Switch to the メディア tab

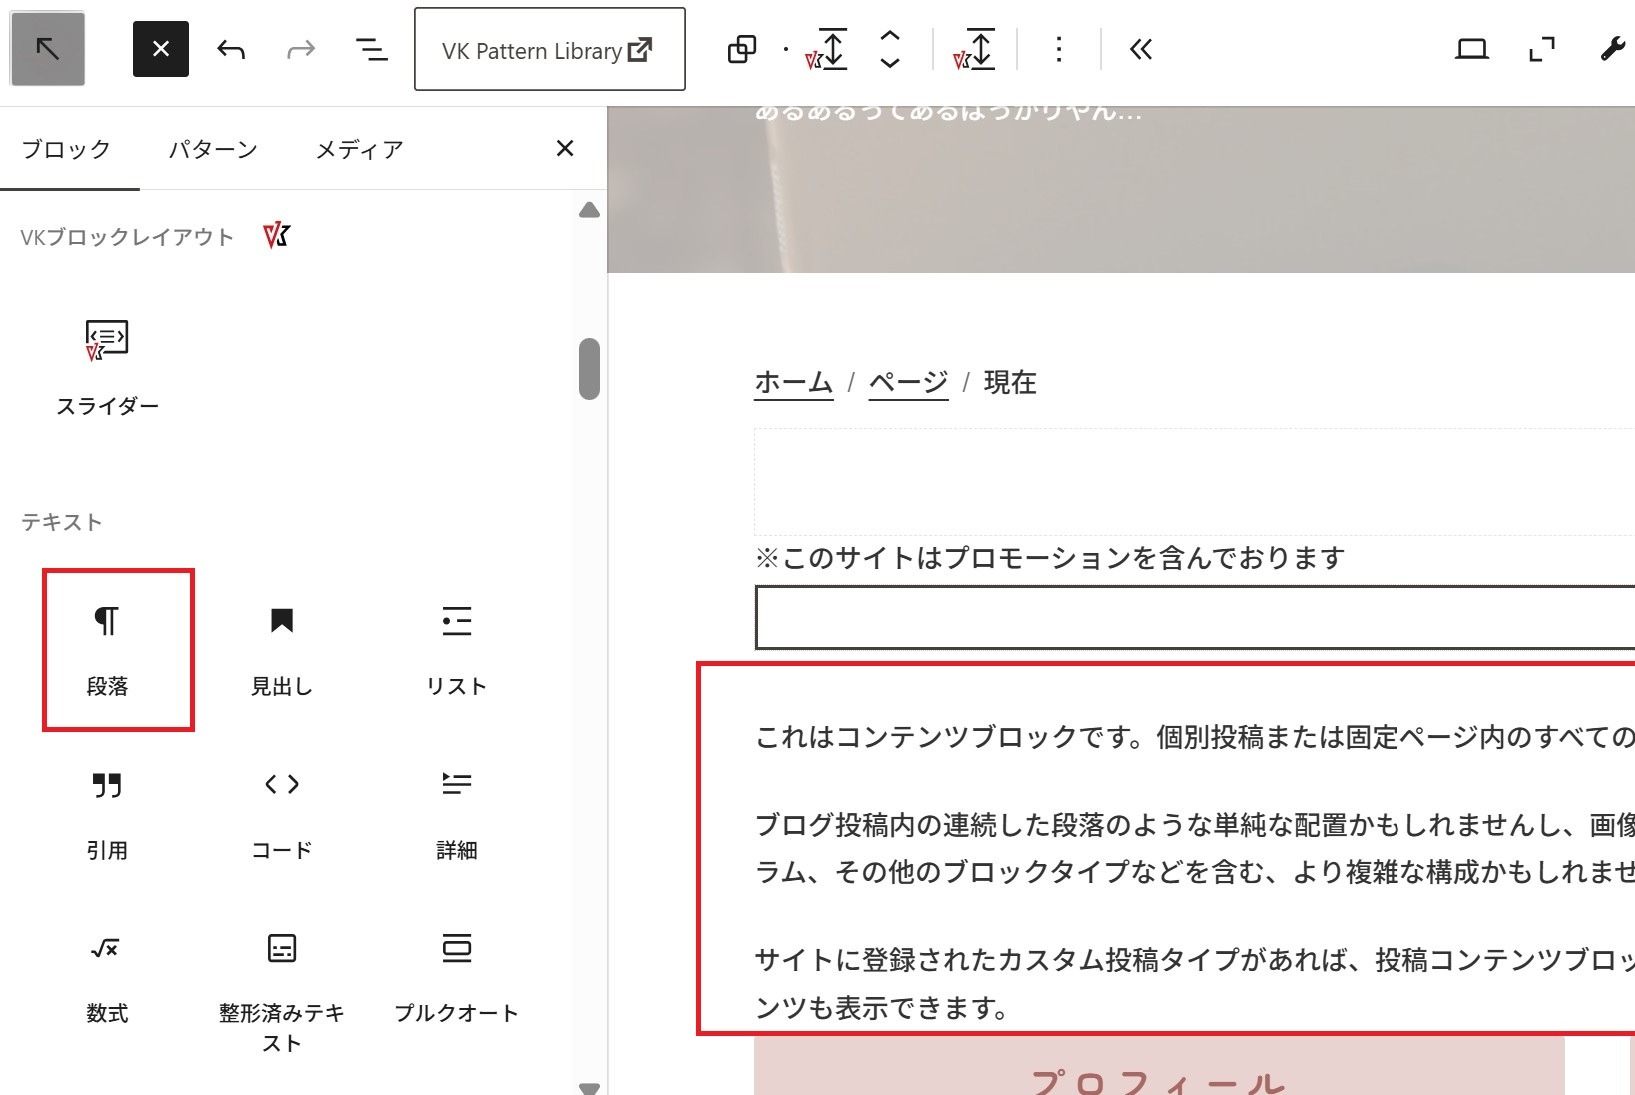point(360,150)
